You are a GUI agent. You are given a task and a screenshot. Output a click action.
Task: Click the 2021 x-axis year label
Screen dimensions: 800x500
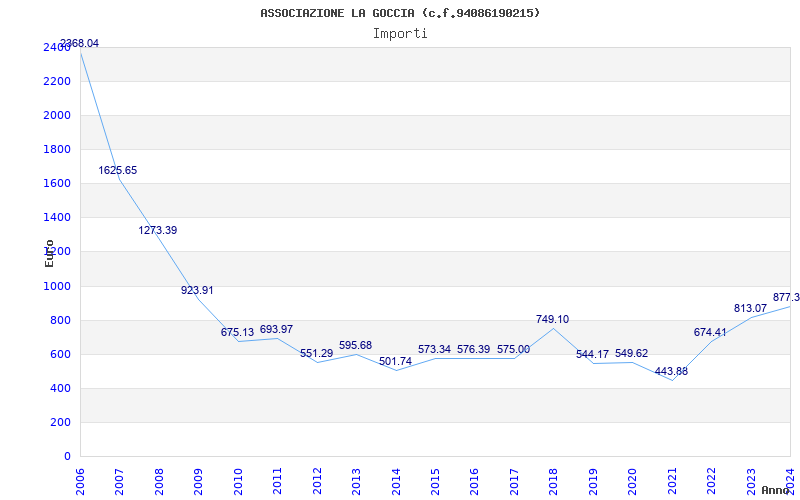(672, 480)
